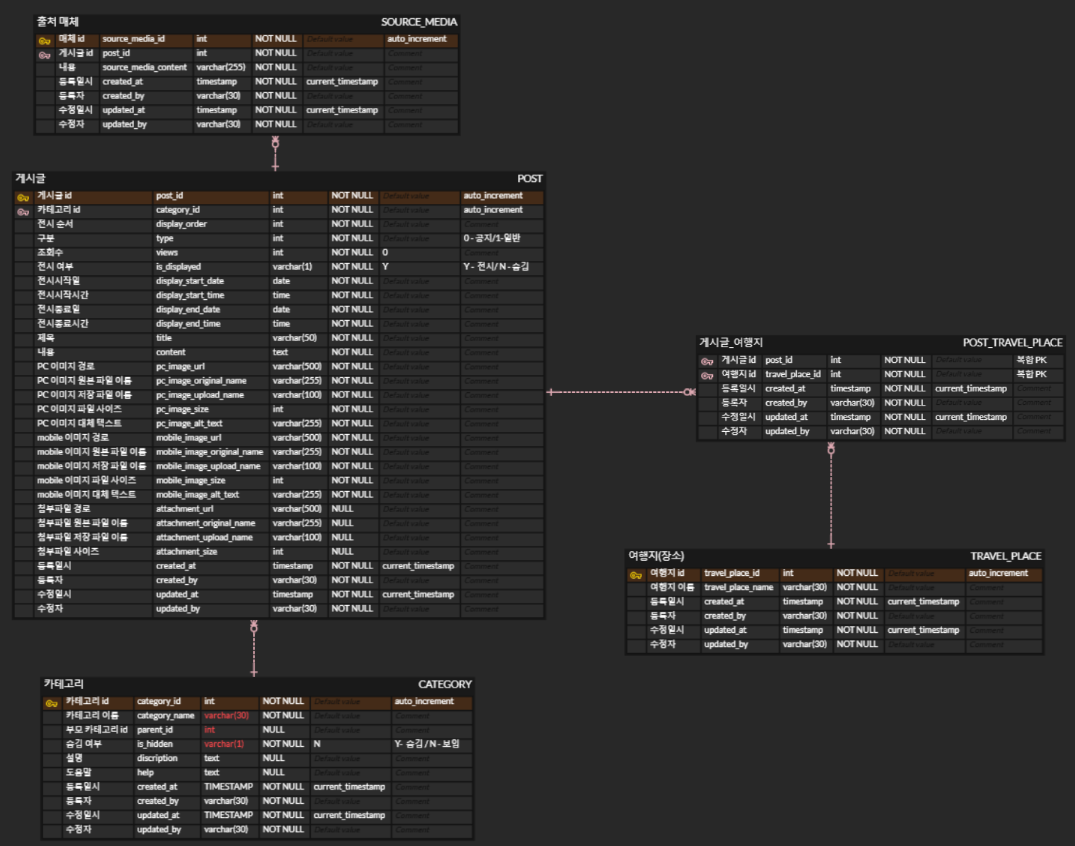Screen dimensions: 1075x846
Task: Click the attachment_original_name column
Action: point(206,523)
